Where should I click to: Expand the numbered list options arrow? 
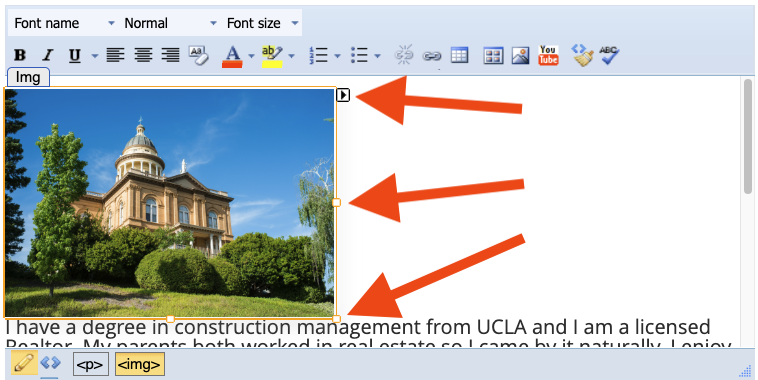(337, 56)
